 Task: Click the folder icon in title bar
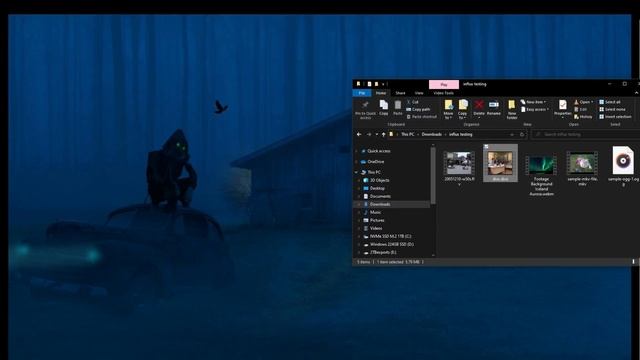tap(358, 84)
